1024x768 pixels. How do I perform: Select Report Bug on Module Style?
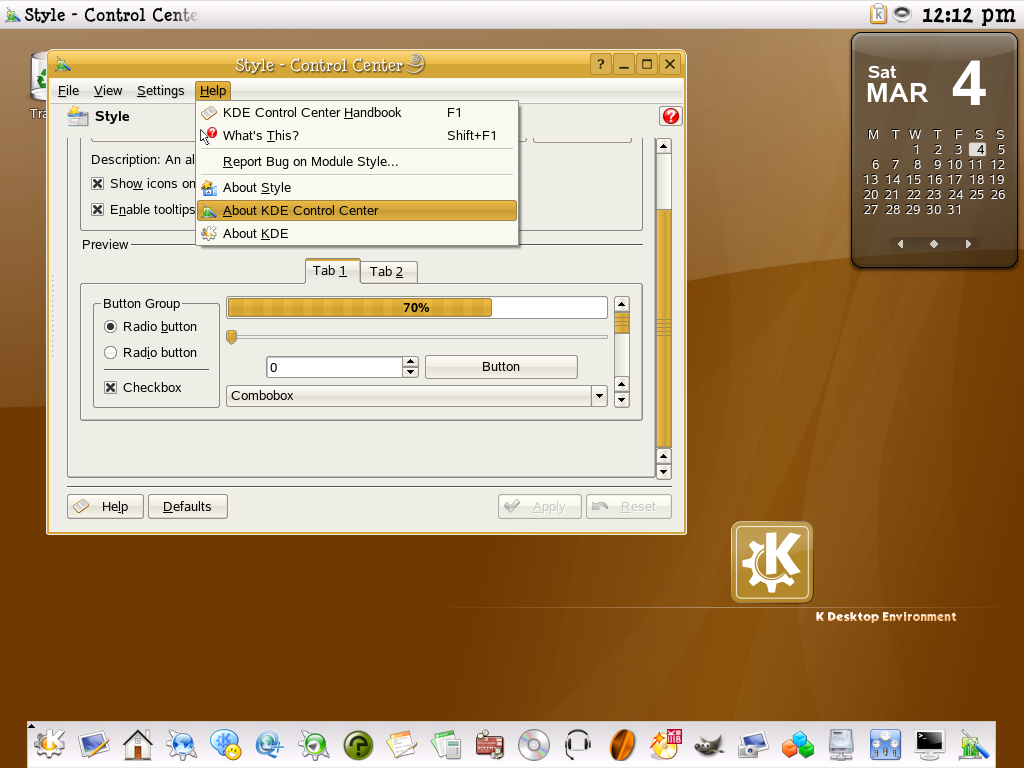click(x=357, y=161)
